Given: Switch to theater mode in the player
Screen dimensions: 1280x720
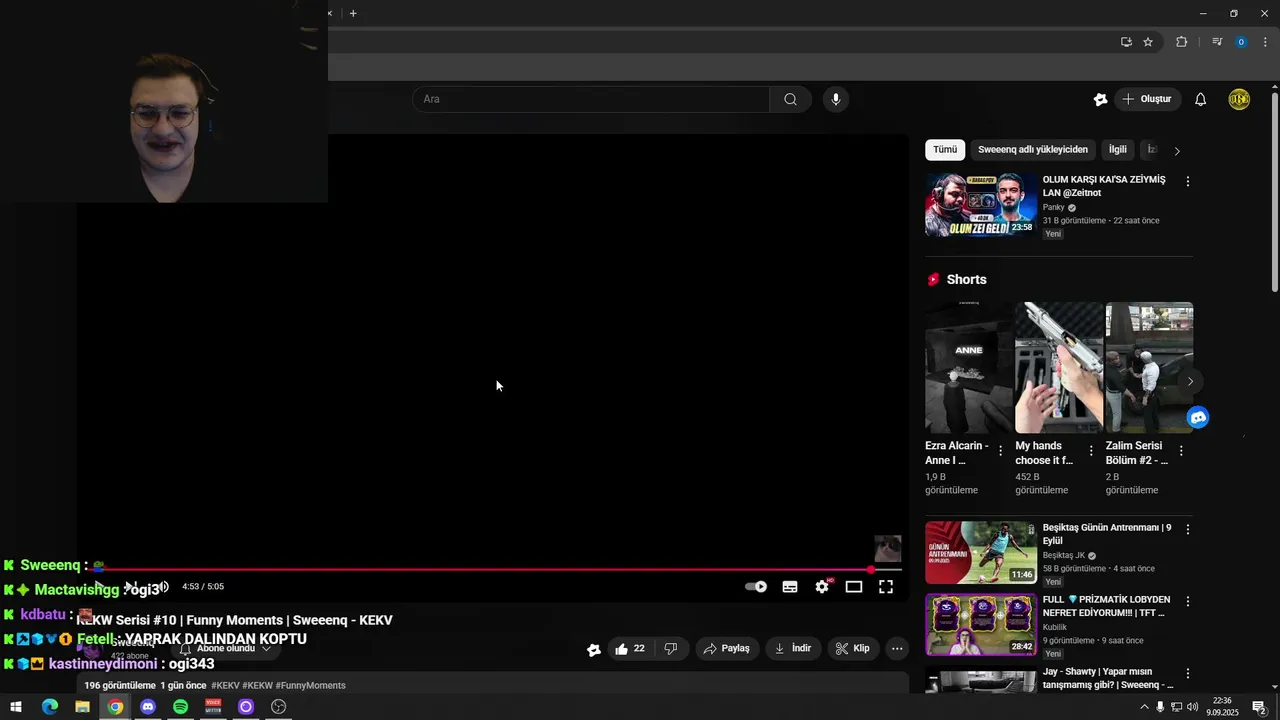Looking at the screenshot, I should tap(854, 587).
